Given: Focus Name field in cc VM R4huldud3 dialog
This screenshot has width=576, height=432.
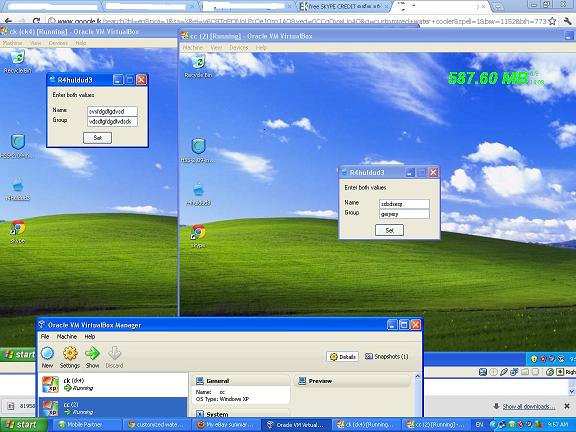Looking at the screenshot, I should pyautogui.click(x=404, y=204).
